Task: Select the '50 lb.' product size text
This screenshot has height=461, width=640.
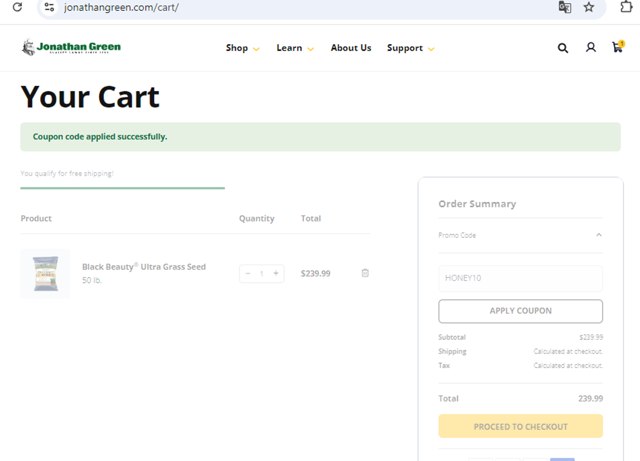Action: point(92,280)
